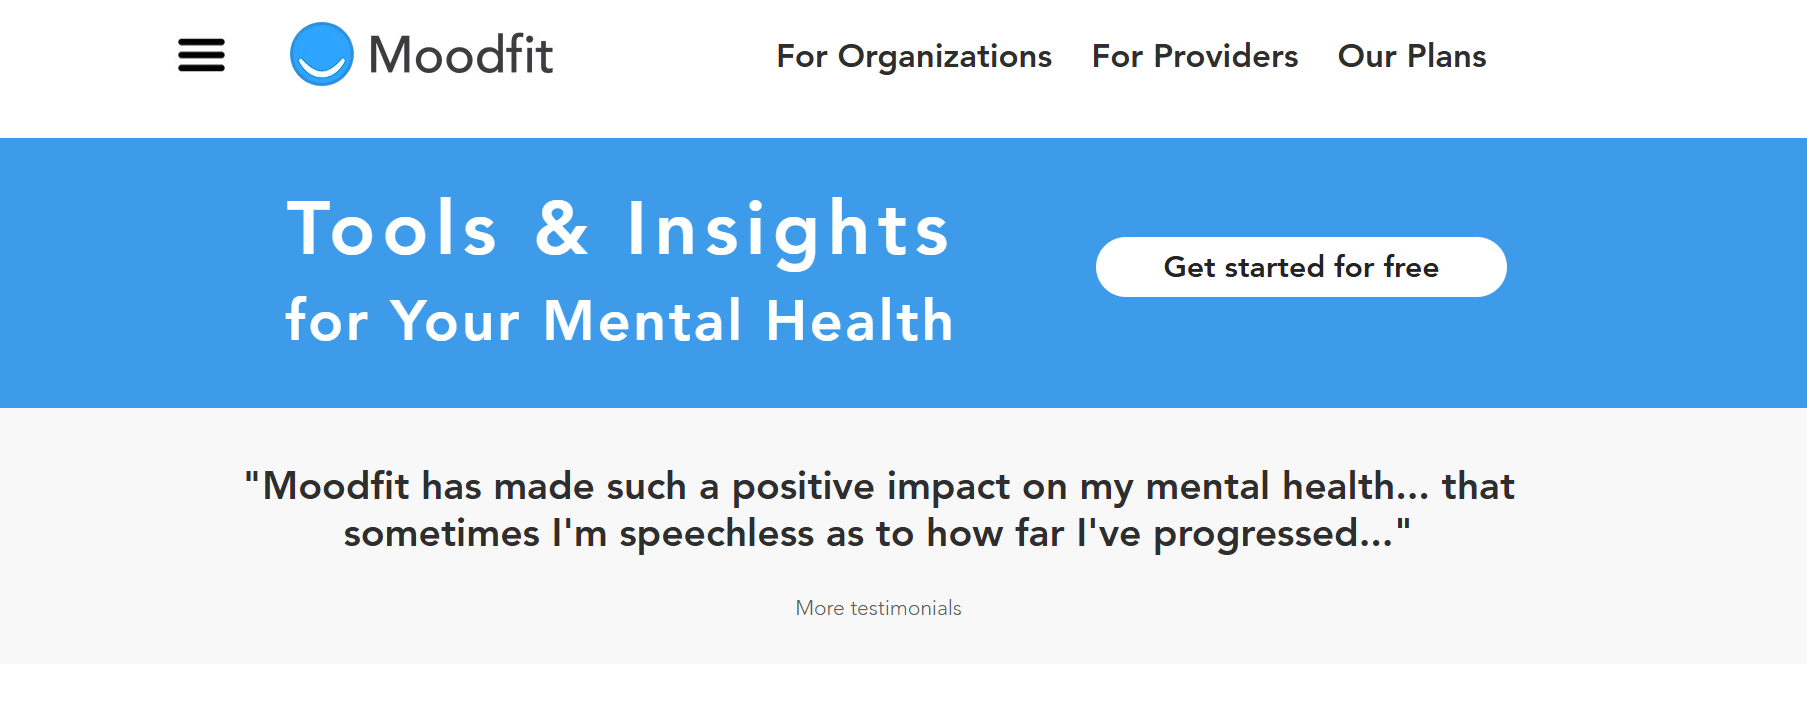The height and width of the screenshot is (703, 1807).
Task: Click the Get started for free button
Action: 1301,267
